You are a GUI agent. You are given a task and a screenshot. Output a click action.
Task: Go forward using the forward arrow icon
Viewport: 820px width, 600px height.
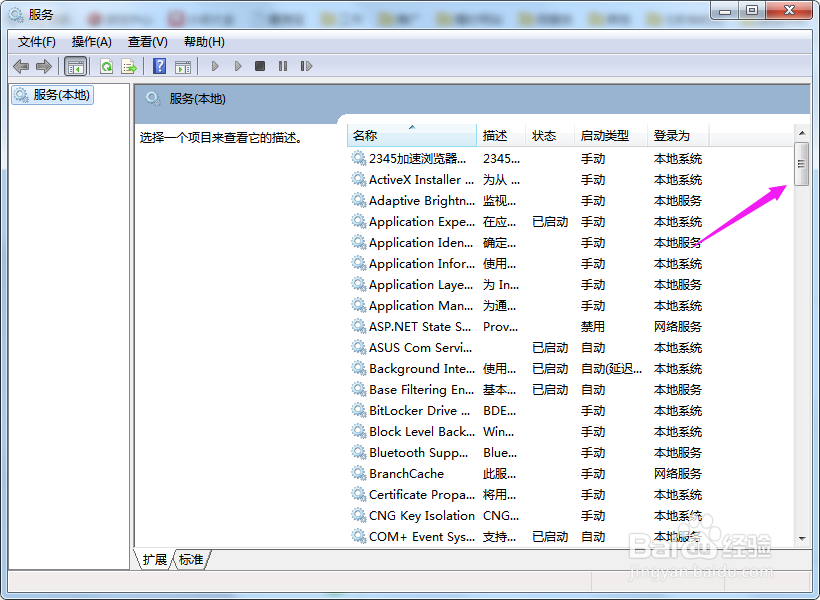tap(42, 66)
